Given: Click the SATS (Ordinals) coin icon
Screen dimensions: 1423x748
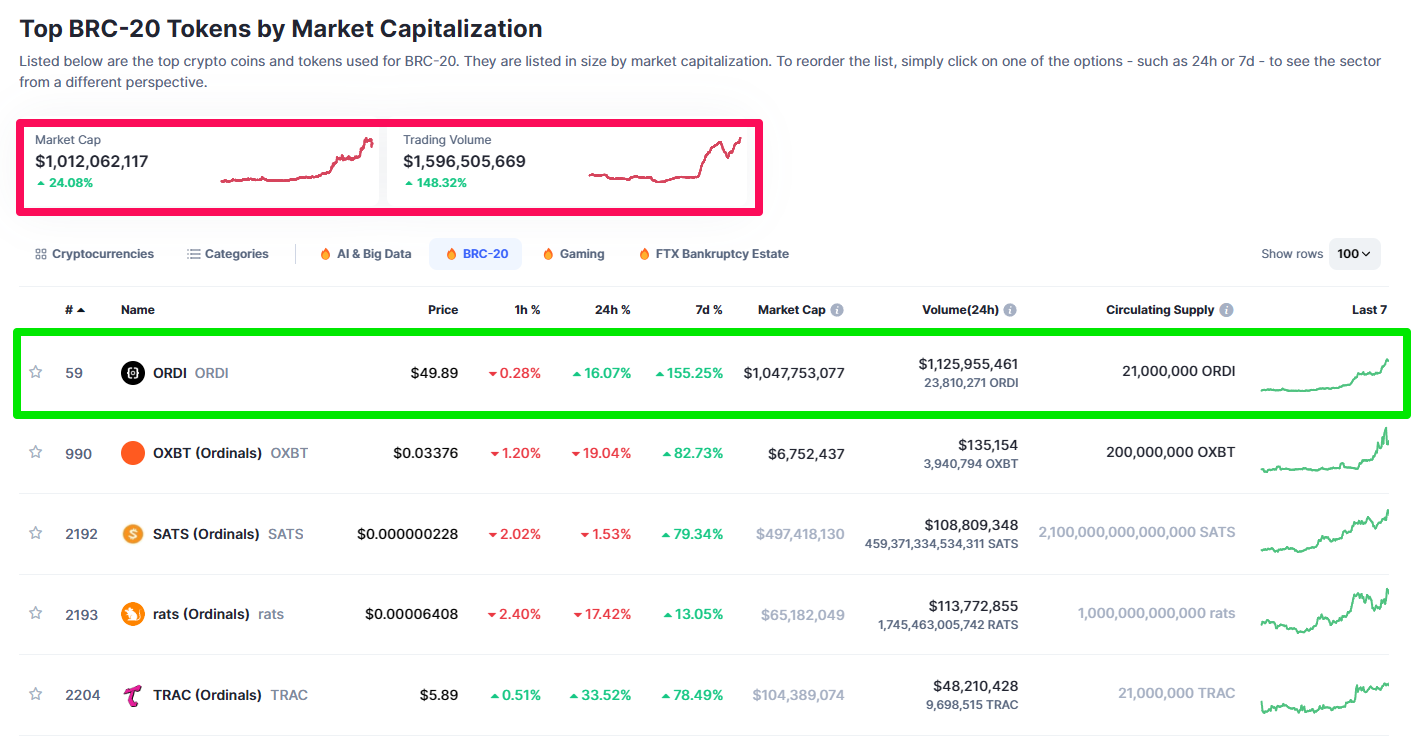Looking at the screenshot, I should pos(133,534).
